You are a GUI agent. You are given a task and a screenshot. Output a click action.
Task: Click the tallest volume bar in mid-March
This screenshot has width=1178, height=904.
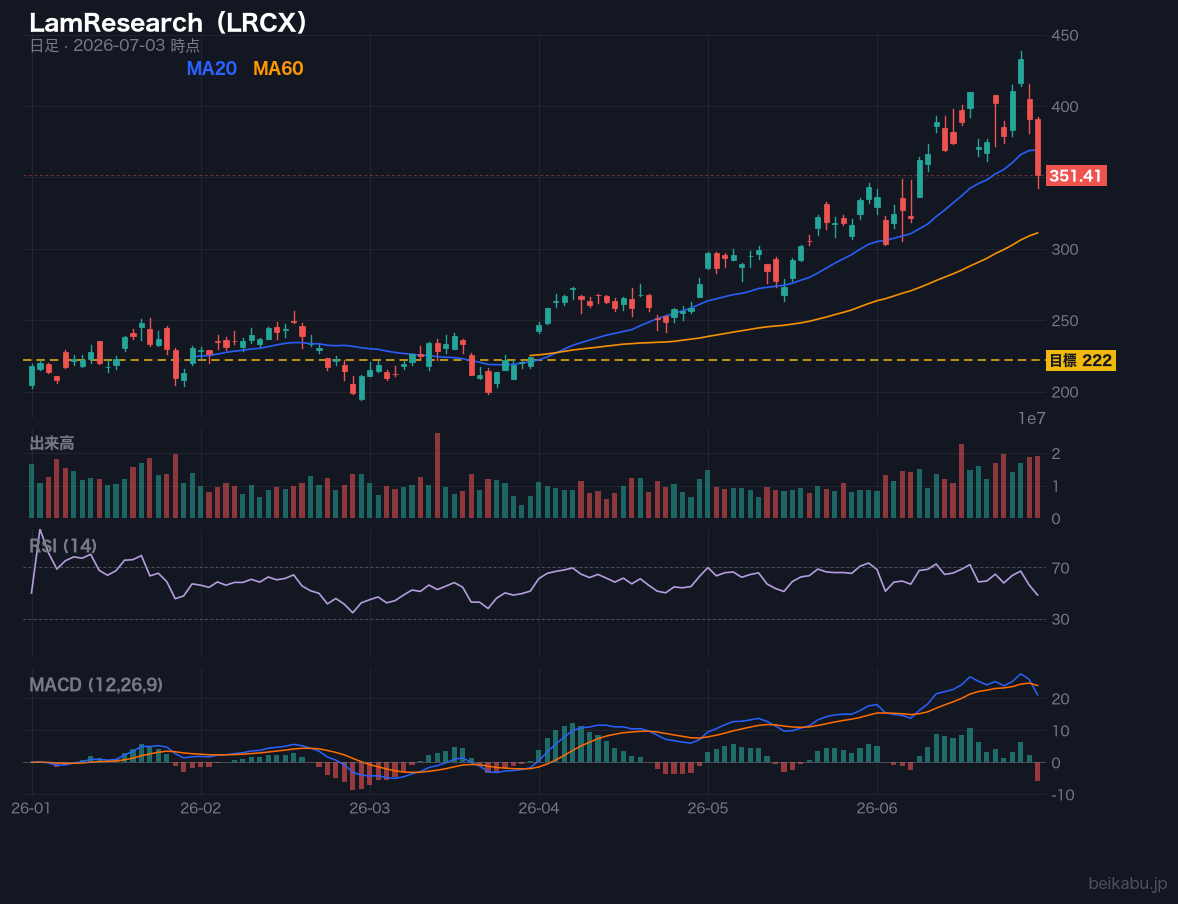click(437, 476)
